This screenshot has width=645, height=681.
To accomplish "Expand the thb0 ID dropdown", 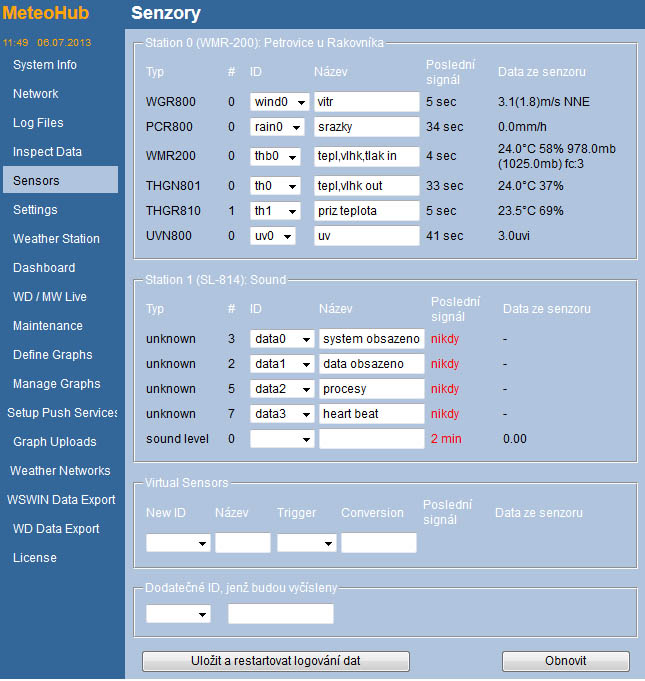I will 275,156.
